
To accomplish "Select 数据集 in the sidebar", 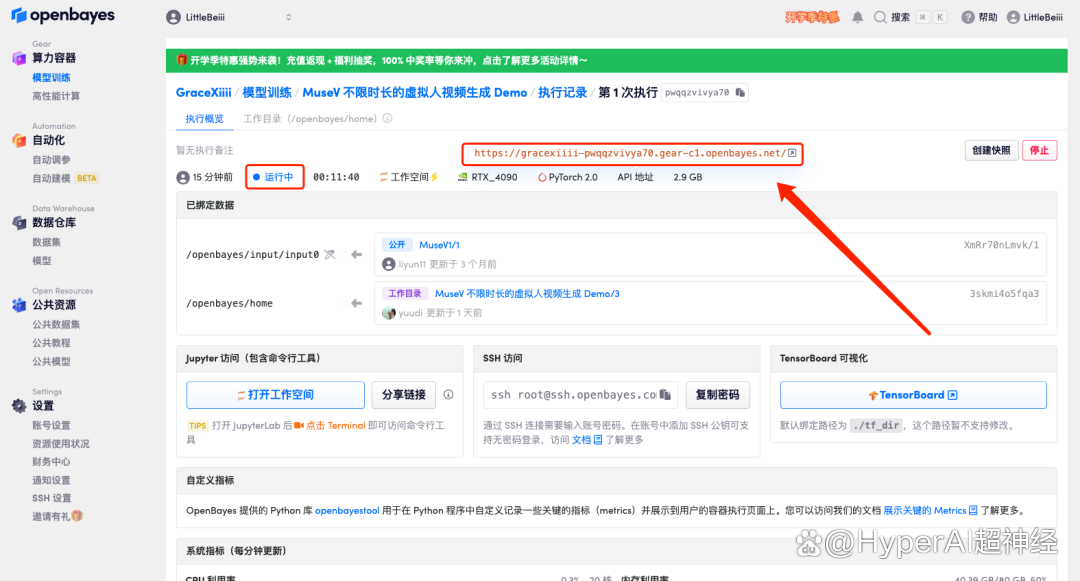I will 46,242.
